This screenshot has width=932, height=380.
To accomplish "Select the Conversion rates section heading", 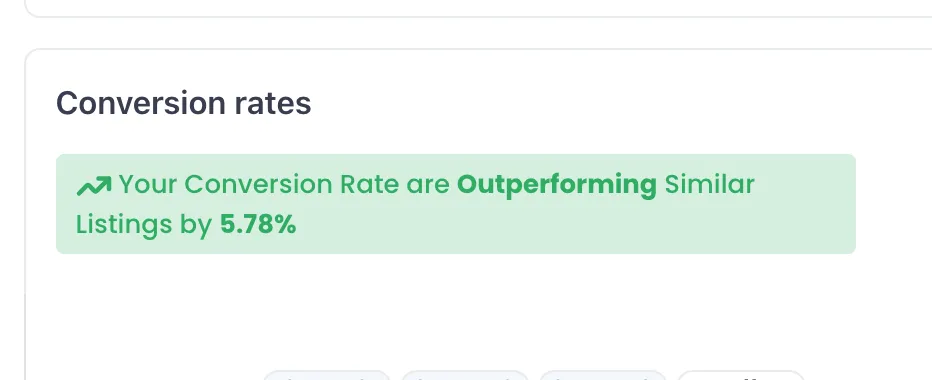I will tap(184, 103).
